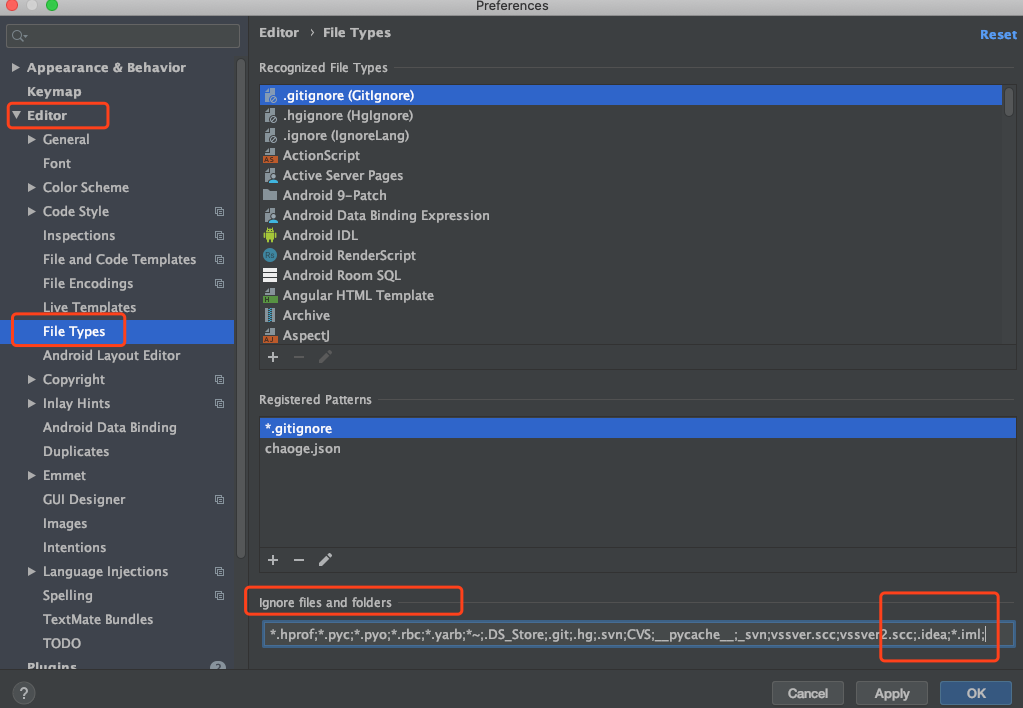
Task: Add a new registered pattern
Action: pyautogui.click(x=273, y=560)
